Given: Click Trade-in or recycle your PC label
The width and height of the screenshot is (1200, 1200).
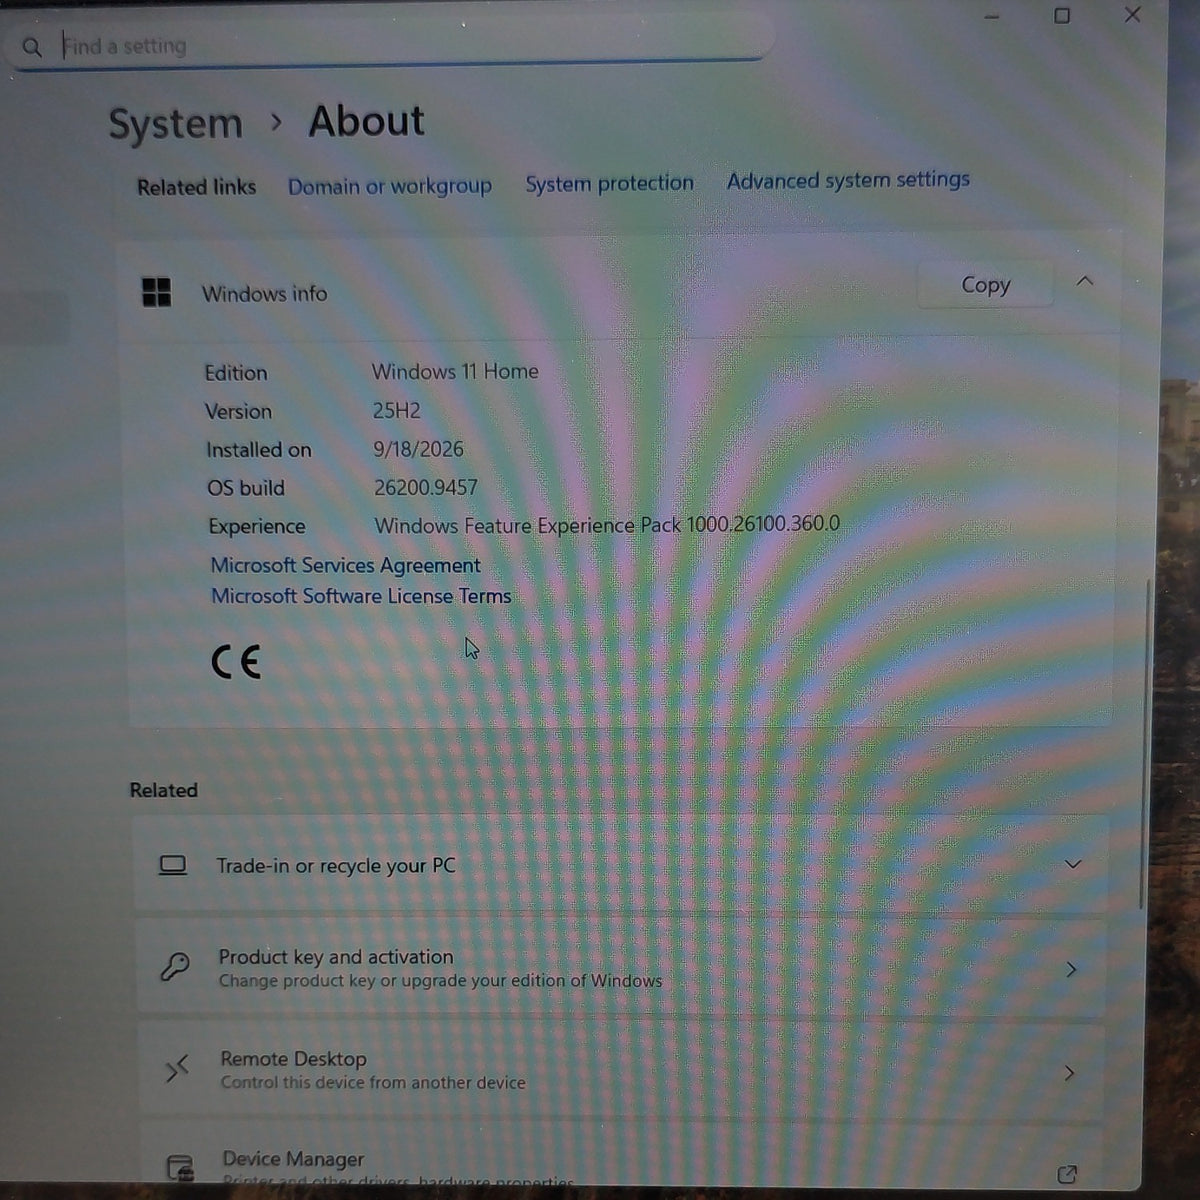Looking at the screenshot, I should point(336,866).
